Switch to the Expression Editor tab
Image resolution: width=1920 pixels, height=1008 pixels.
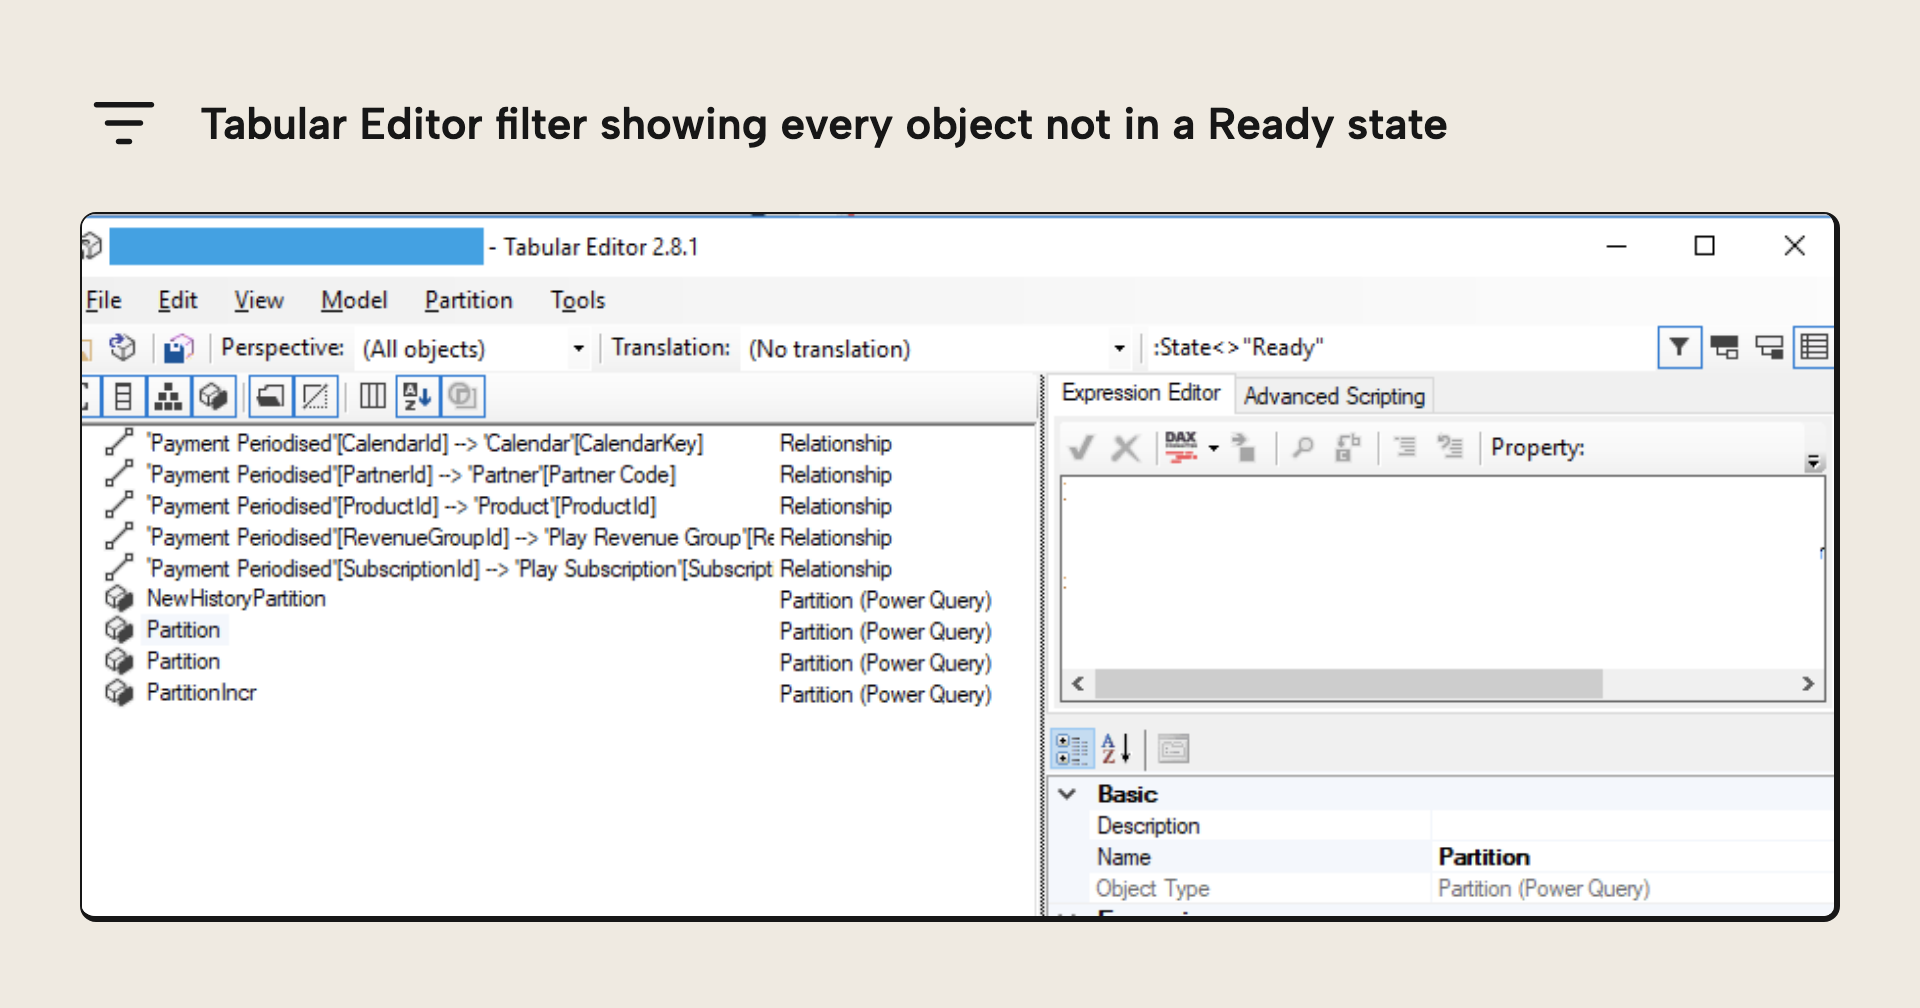[x=1141, y=393]
